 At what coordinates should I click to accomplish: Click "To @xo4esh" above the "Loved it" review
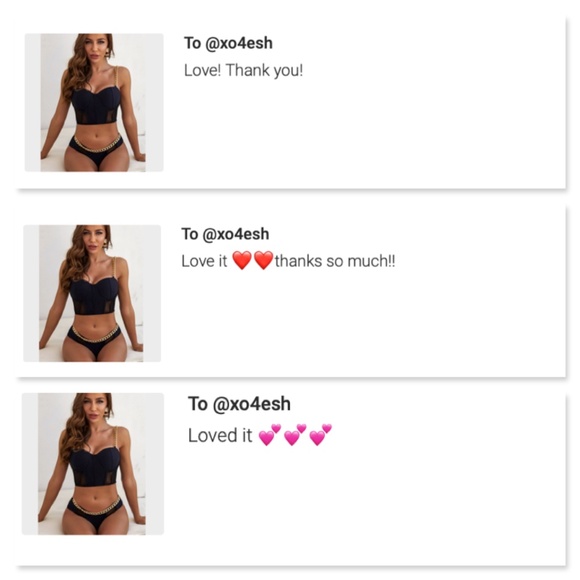click(239, 404)
